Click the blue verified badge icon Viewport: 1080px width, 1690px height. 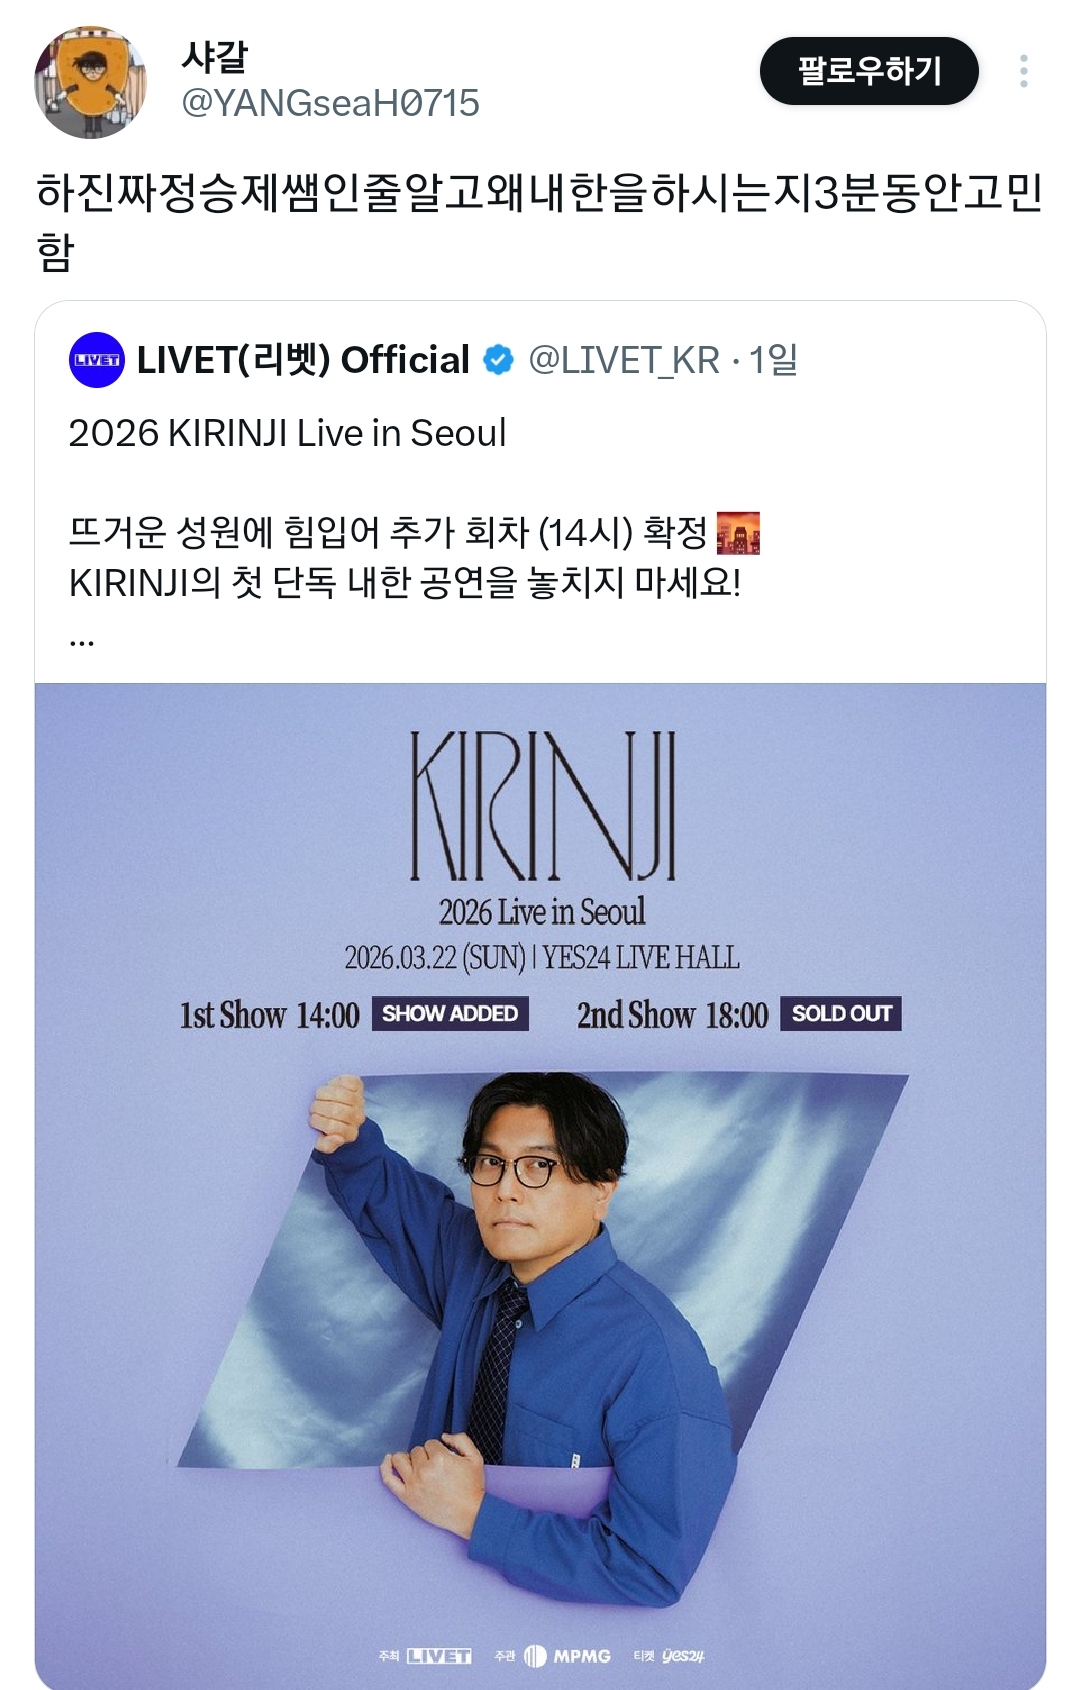[x=499, y=360]
